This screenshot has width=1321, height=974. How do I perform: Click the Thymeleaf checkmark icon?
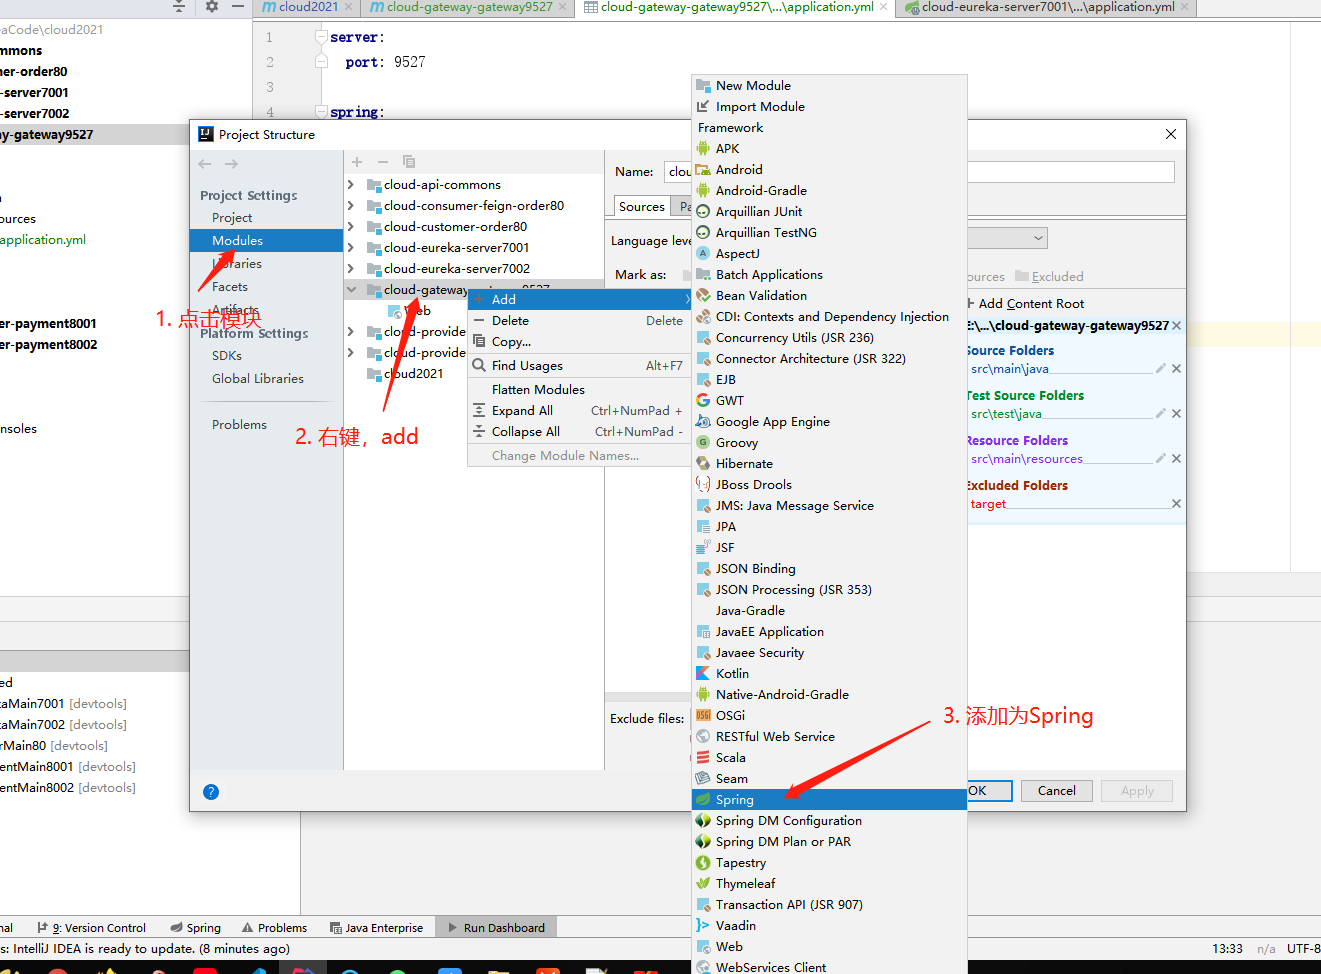coord(703,884)
